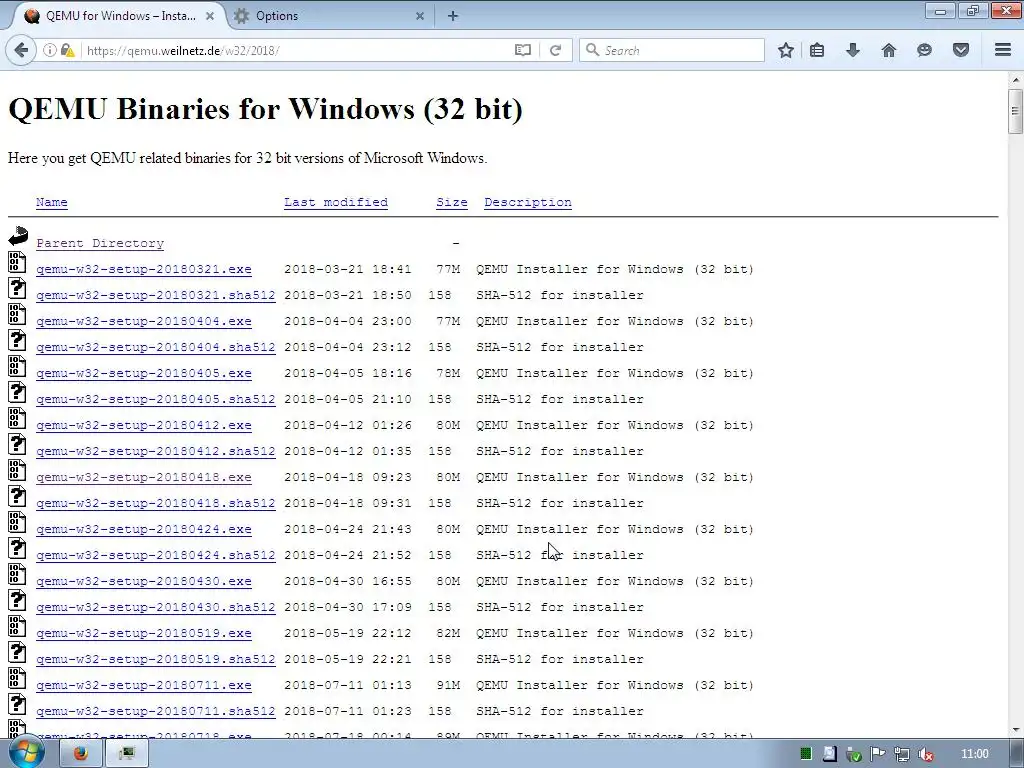Download qemu-w32-setup-20180412.exe
This screenshot has height=768, width=1024.
(x=144, y=425)
